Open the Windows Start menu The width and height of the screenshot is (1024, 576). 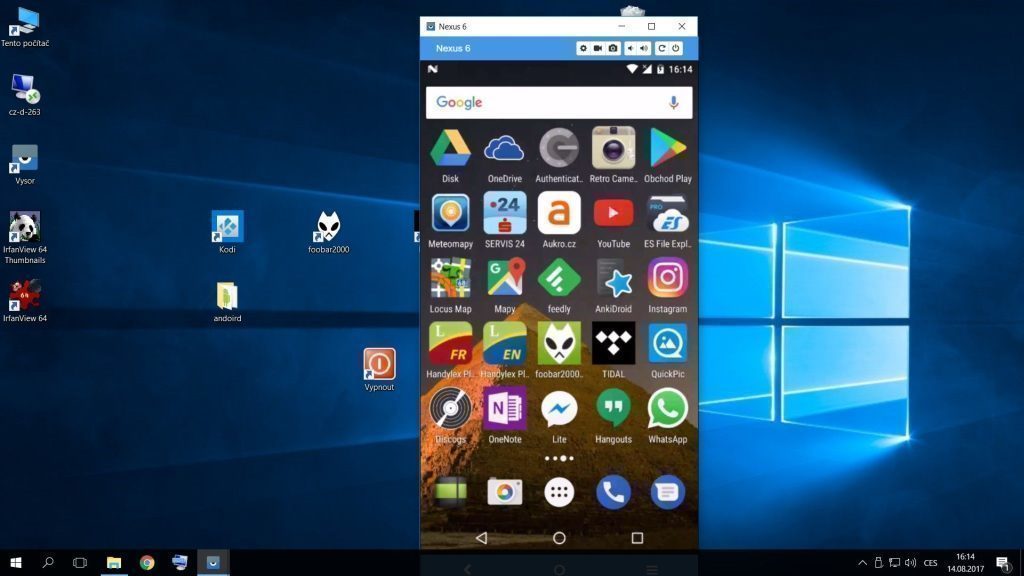(x=16, y=562)
